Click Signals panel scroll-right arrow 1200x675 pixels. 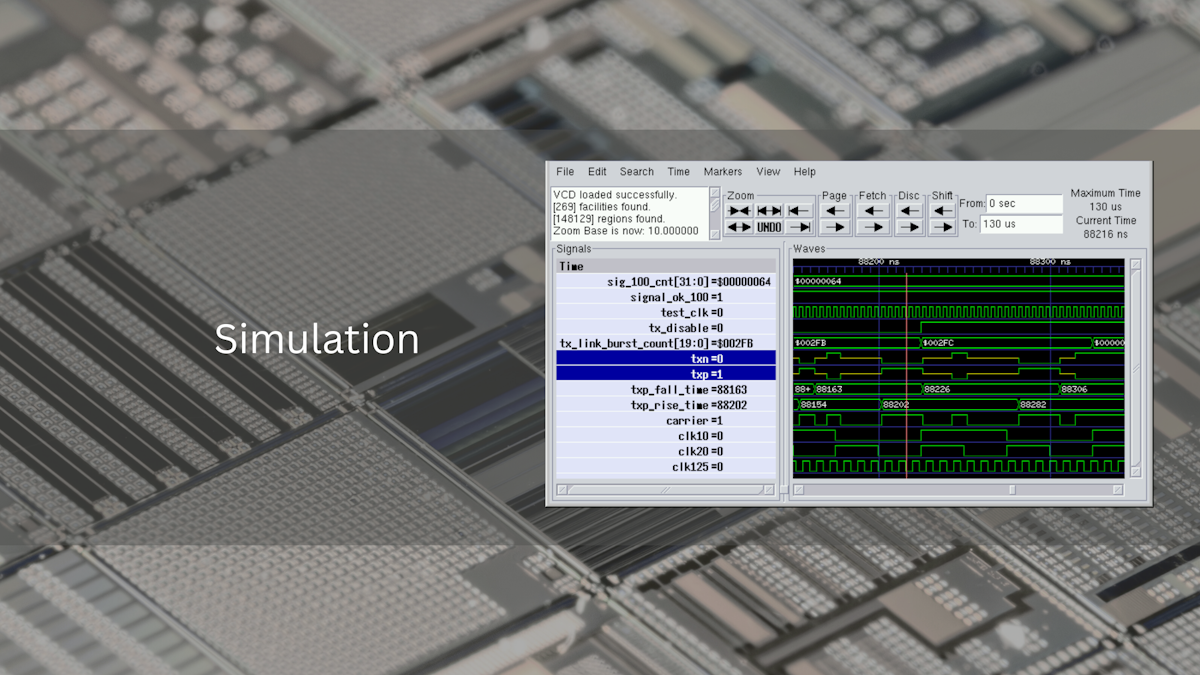tap(768, 489)
